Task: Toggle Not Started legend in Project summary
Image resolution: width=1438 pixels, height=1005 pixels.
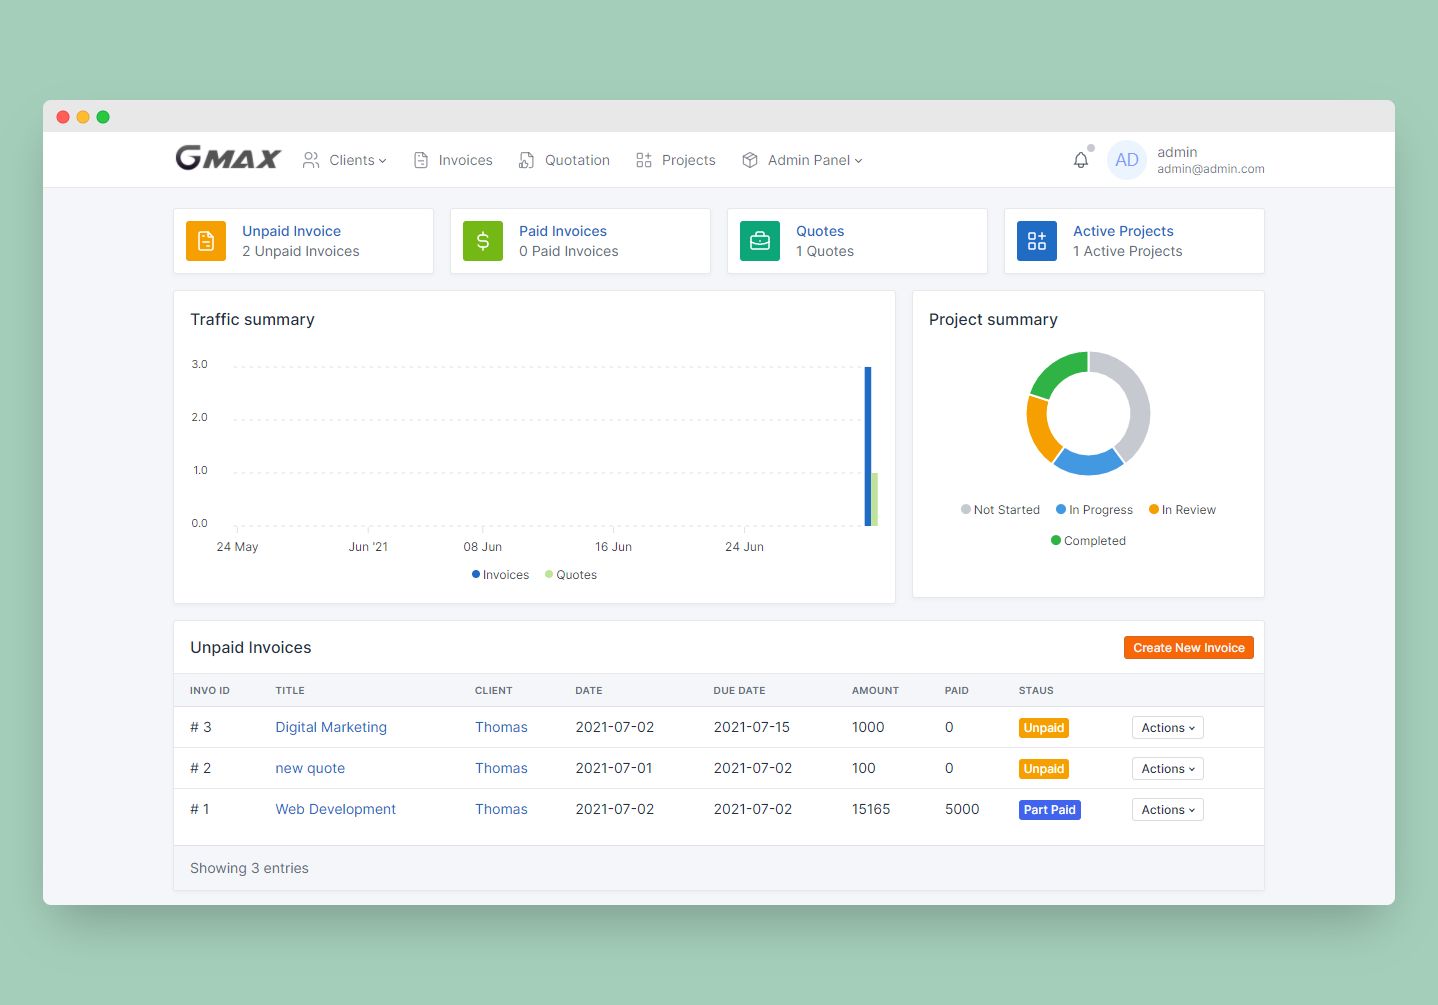Action: [x=1000, y=510]
